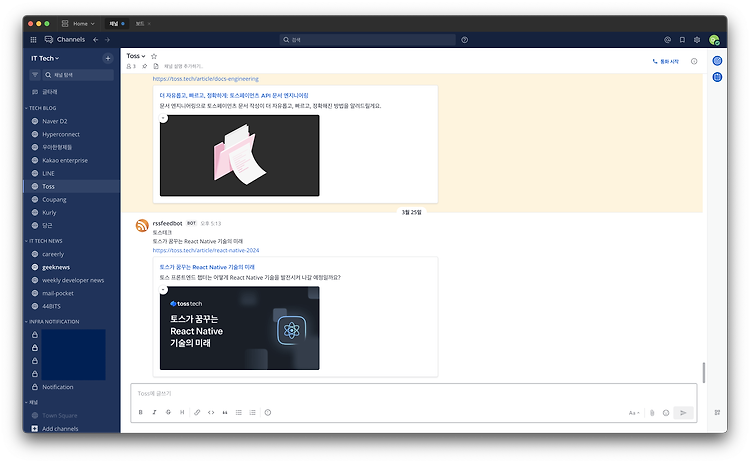Collapse the last sidebar category above Town Square

(x=32, y=402)
